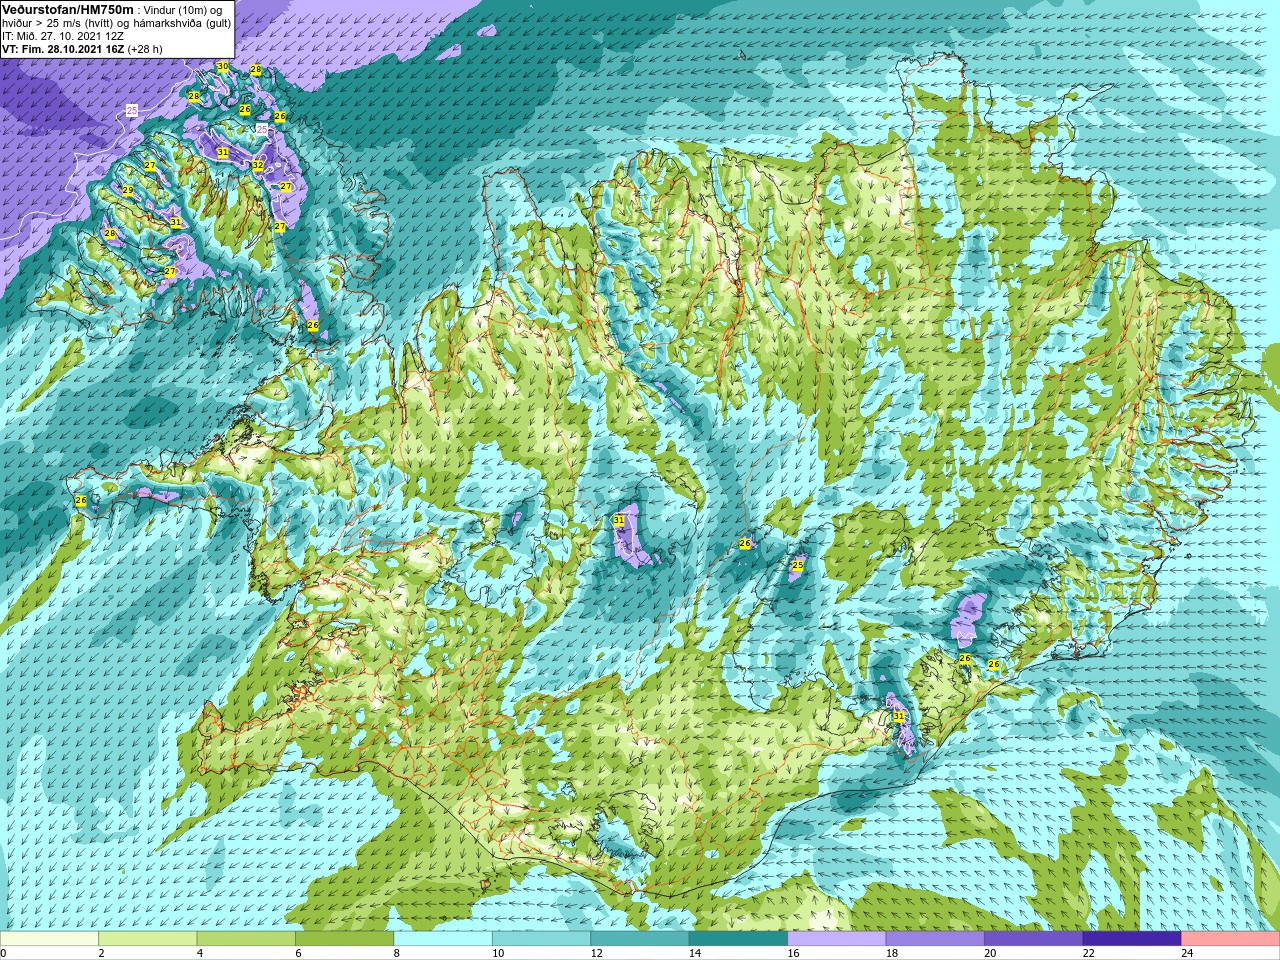Pick the pink above-24 legend swatch
1280x960 pixels.
[1230, 939]
